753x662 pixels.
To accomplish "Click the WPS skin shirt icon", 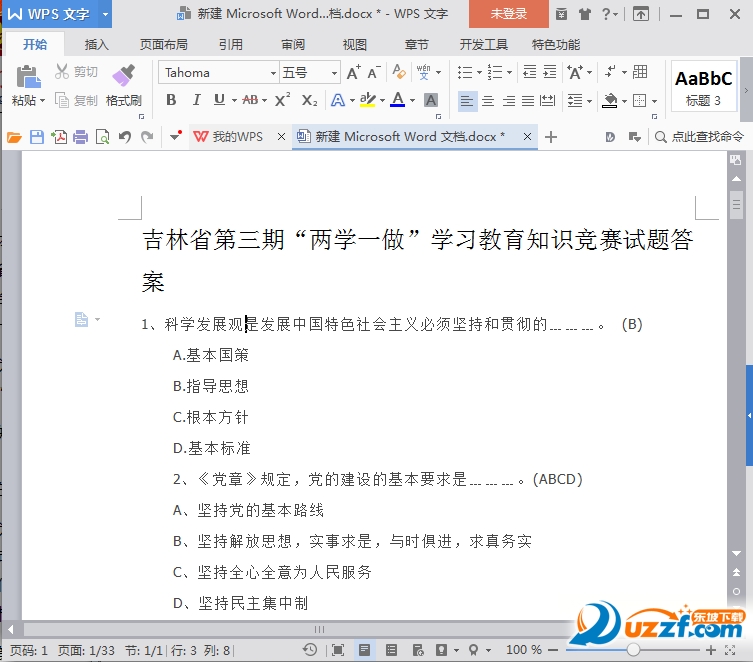I will [x=584, y=14].
